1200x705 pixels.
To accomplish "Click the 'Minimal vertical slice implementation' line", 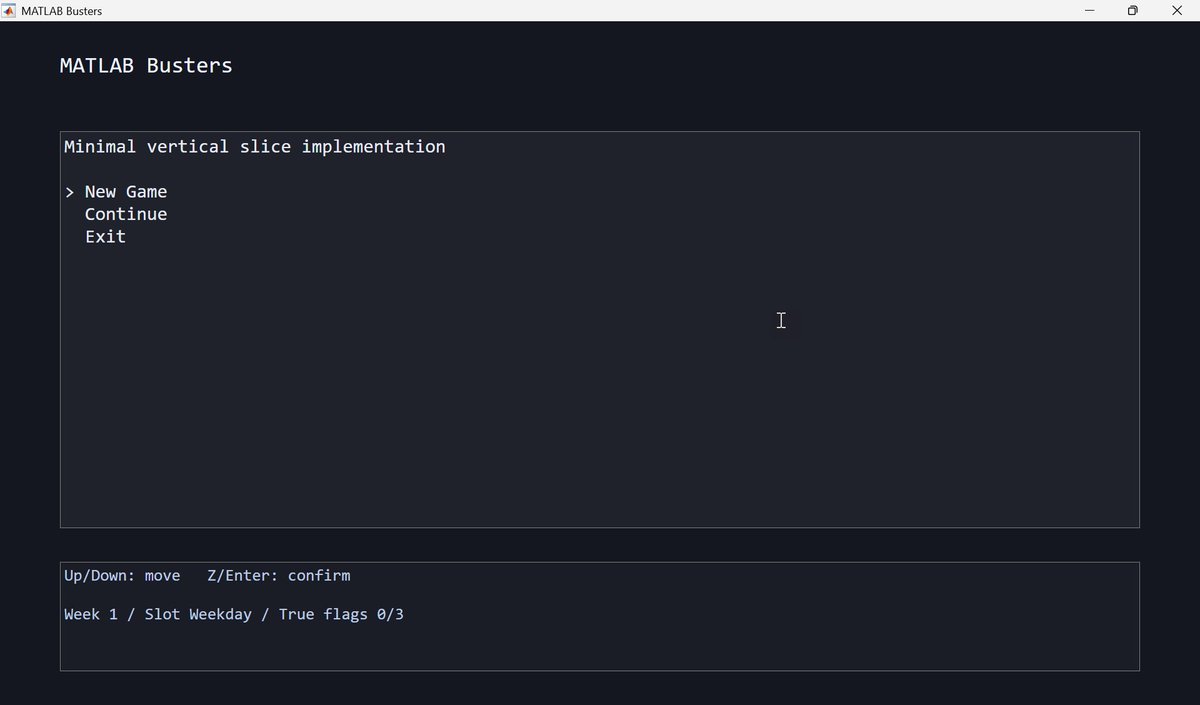I will 255,147.
